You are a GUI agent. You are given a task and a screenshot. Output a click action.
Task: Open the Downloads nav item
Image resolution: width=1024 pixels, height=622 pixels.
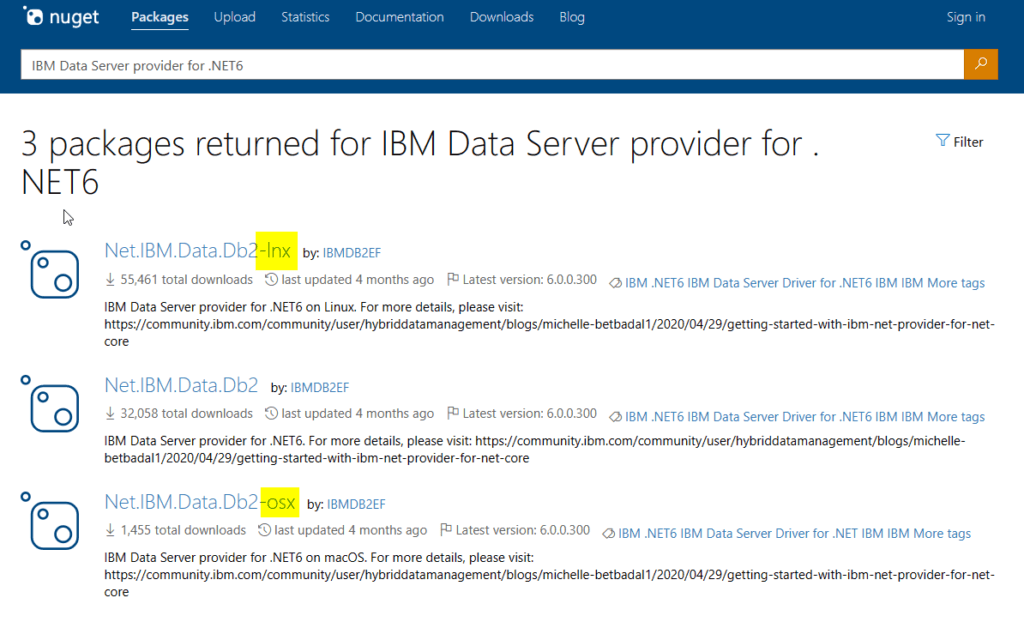(502, 17)
